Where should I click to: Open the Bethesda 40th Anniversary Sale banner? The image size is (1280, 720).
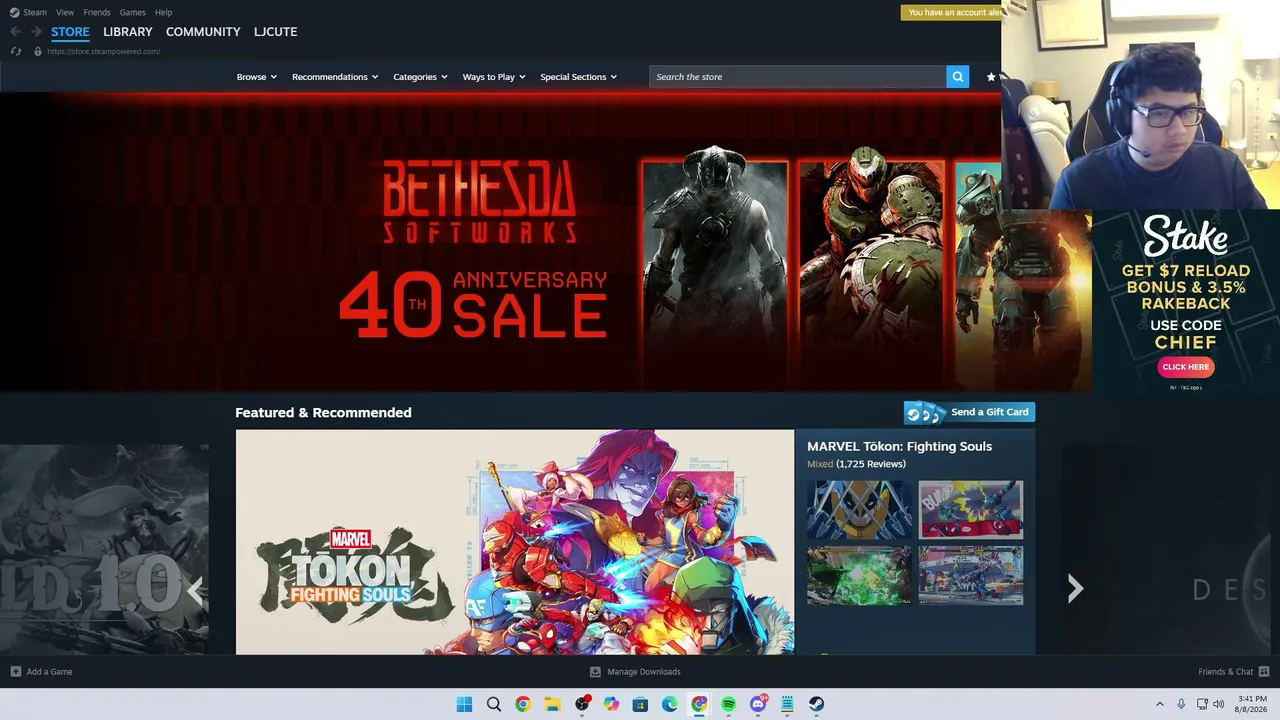[546, 241]
